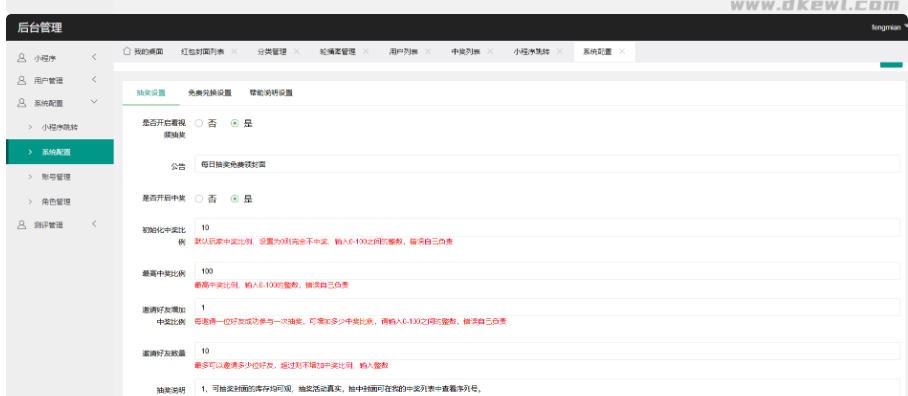Switch to the 中奖列表 tab

466,52
